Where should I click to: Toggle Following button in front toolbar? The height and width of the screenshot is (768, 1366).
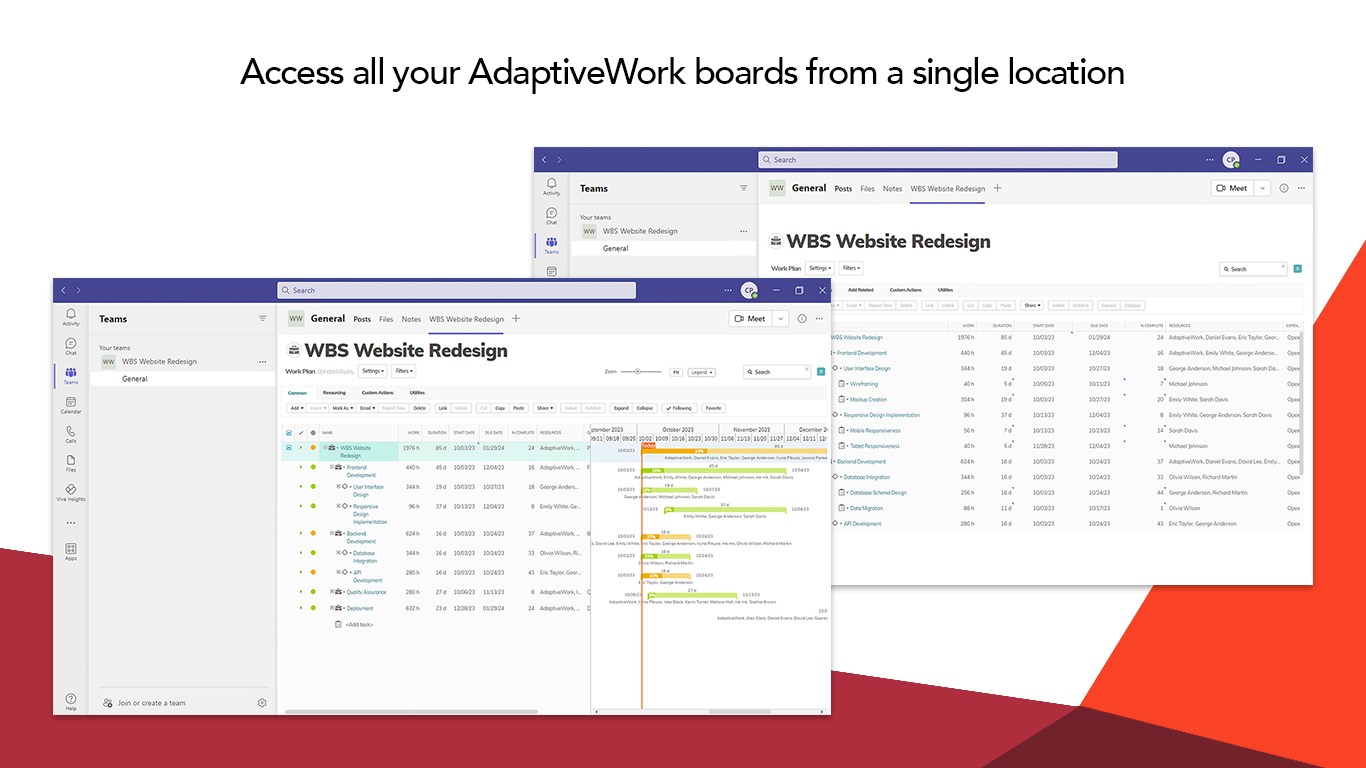[678, 408]
